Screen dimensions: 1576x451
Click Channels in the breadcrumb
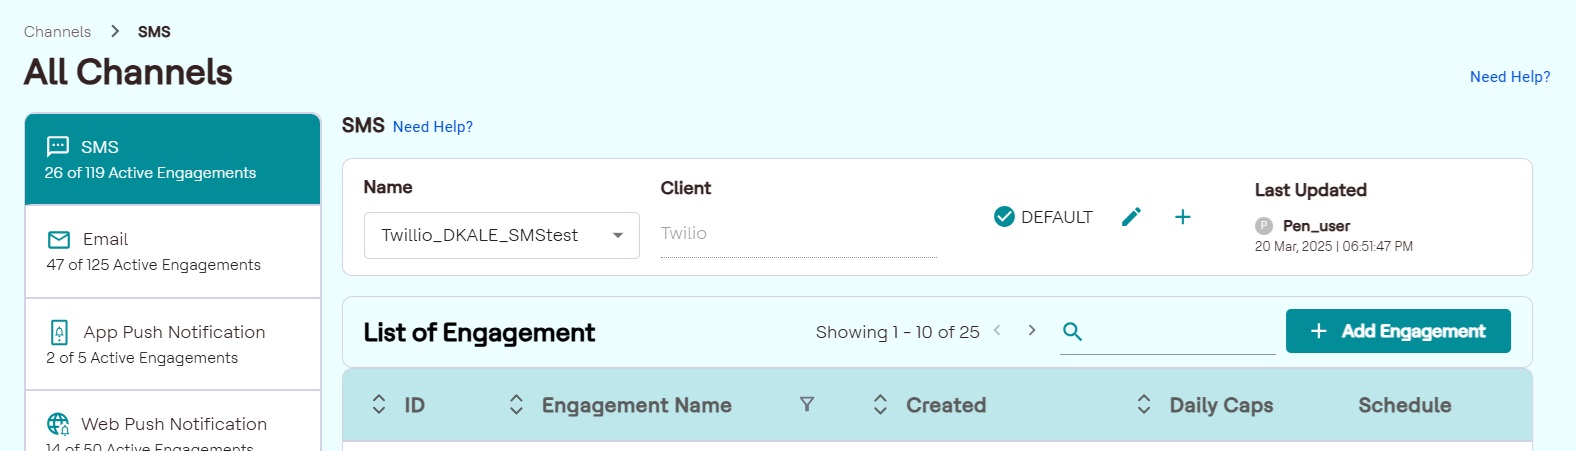[57, 32]
